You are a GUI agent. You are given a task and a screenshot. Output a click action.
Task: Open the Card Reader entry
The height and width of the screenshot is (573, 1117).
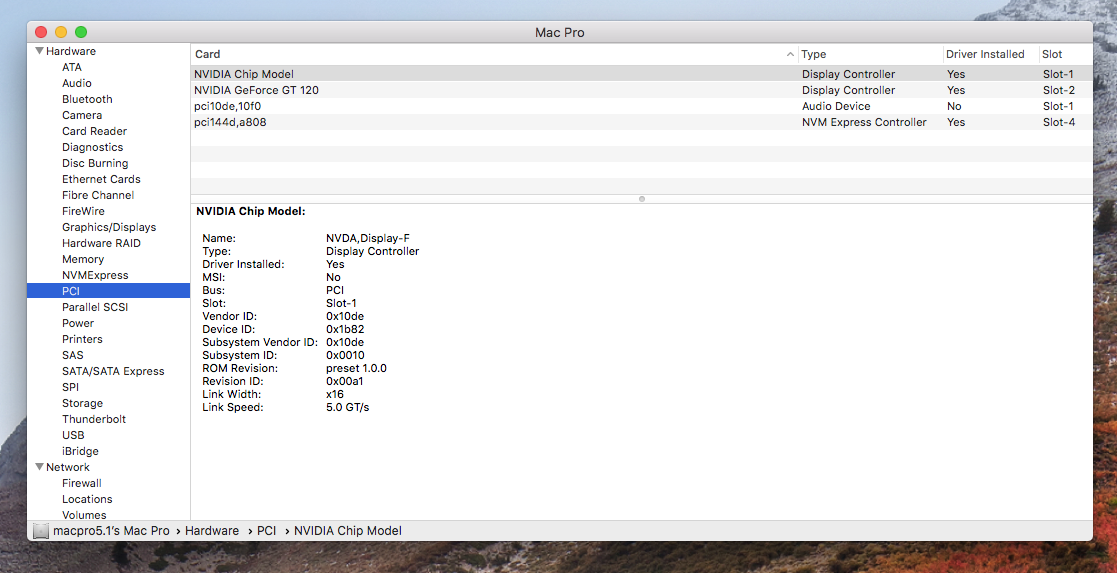(94, 131)
